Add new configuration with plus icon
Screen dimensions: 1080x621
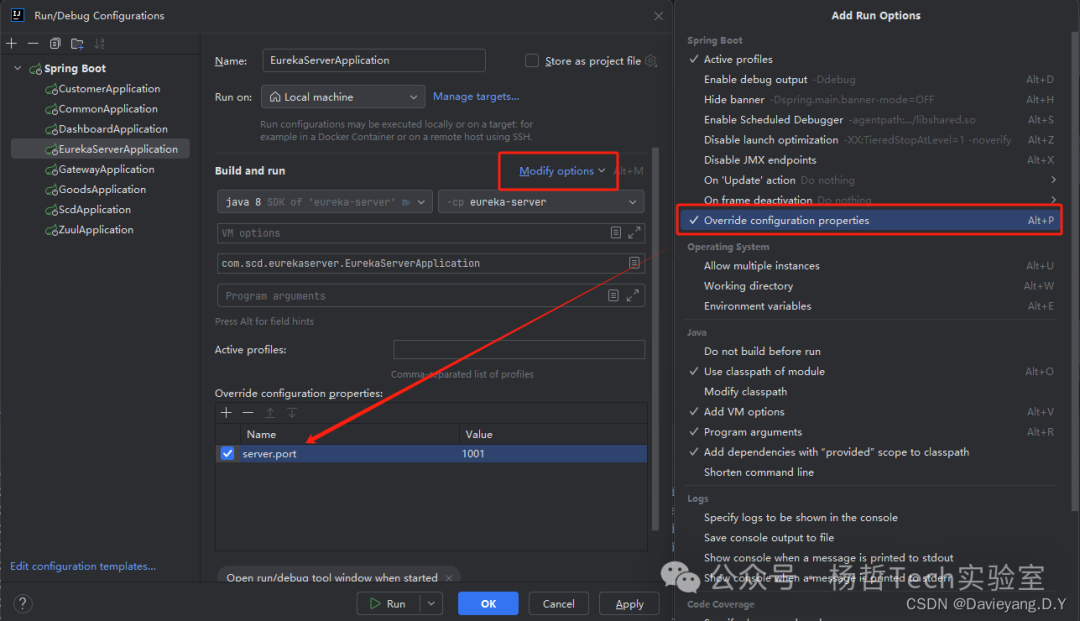(12, 43)
